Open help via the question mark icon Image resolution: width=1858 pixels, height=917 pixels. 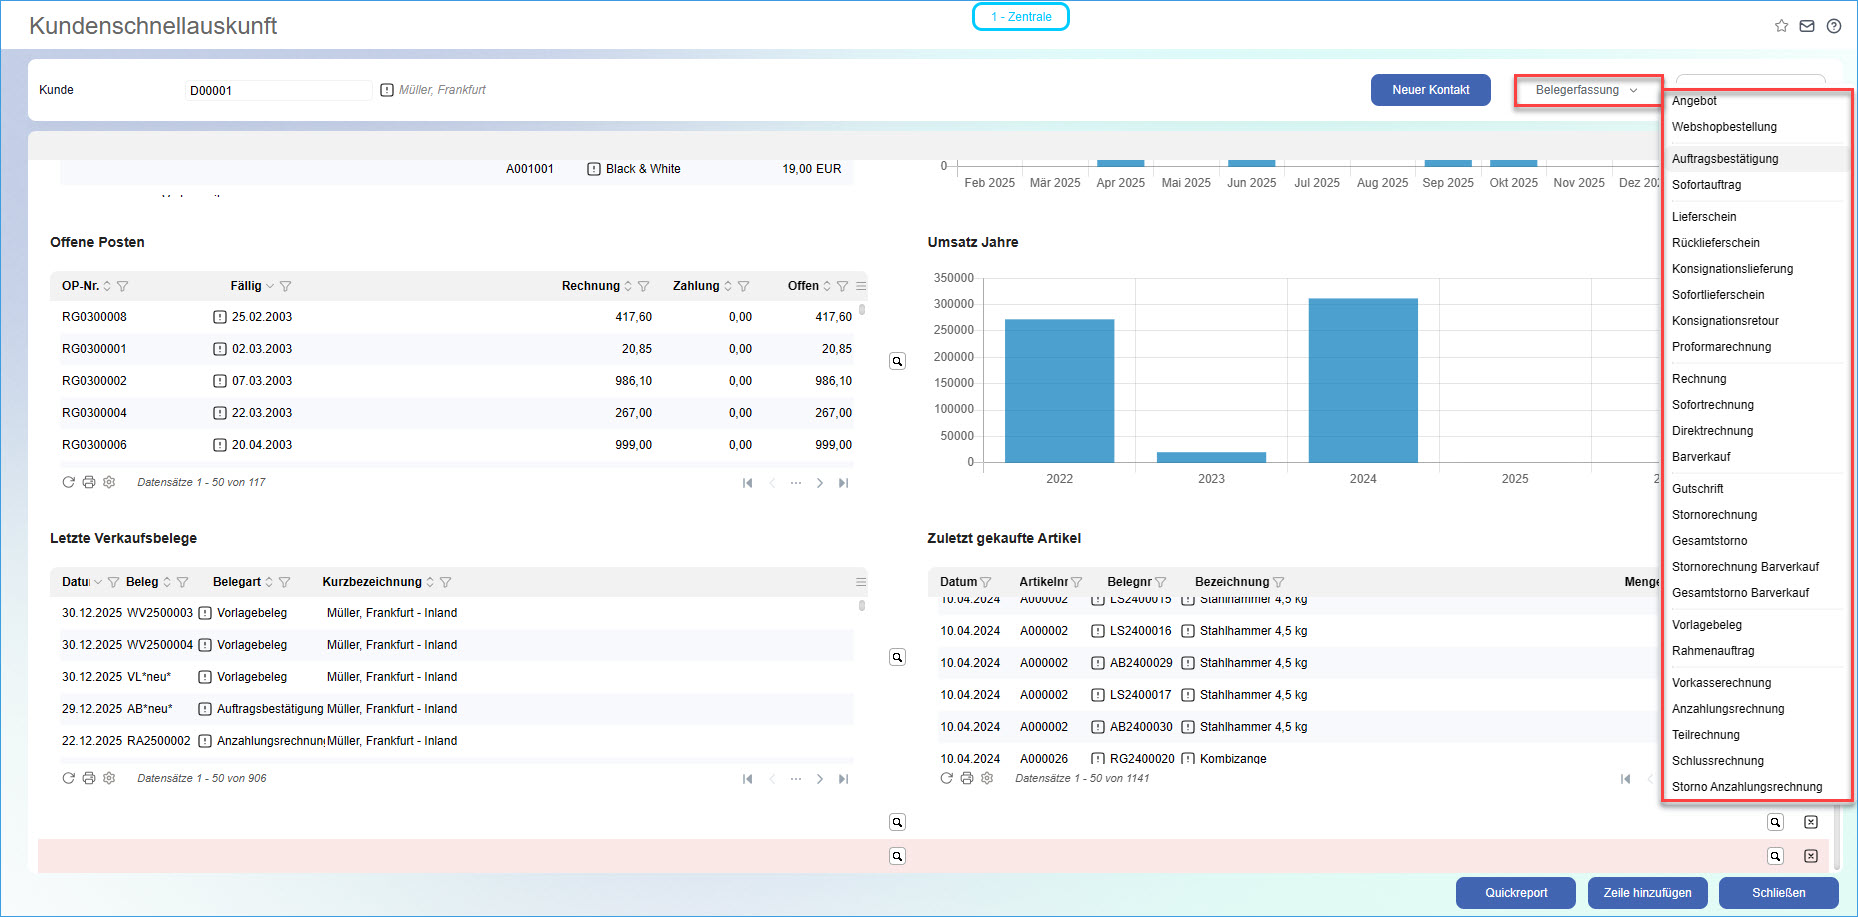pos(1833,26)
